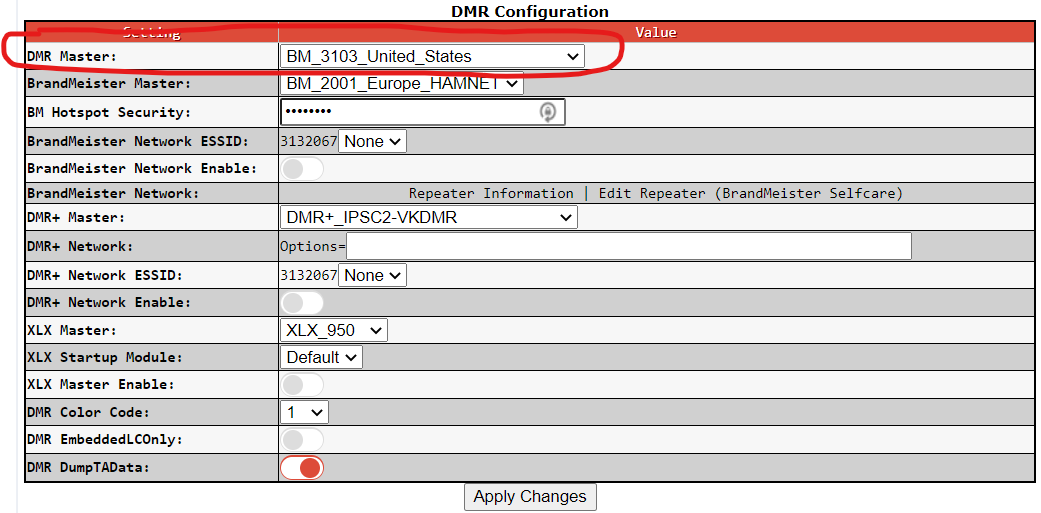Click the DMR+ Network Options input field

tap(629, 246)
